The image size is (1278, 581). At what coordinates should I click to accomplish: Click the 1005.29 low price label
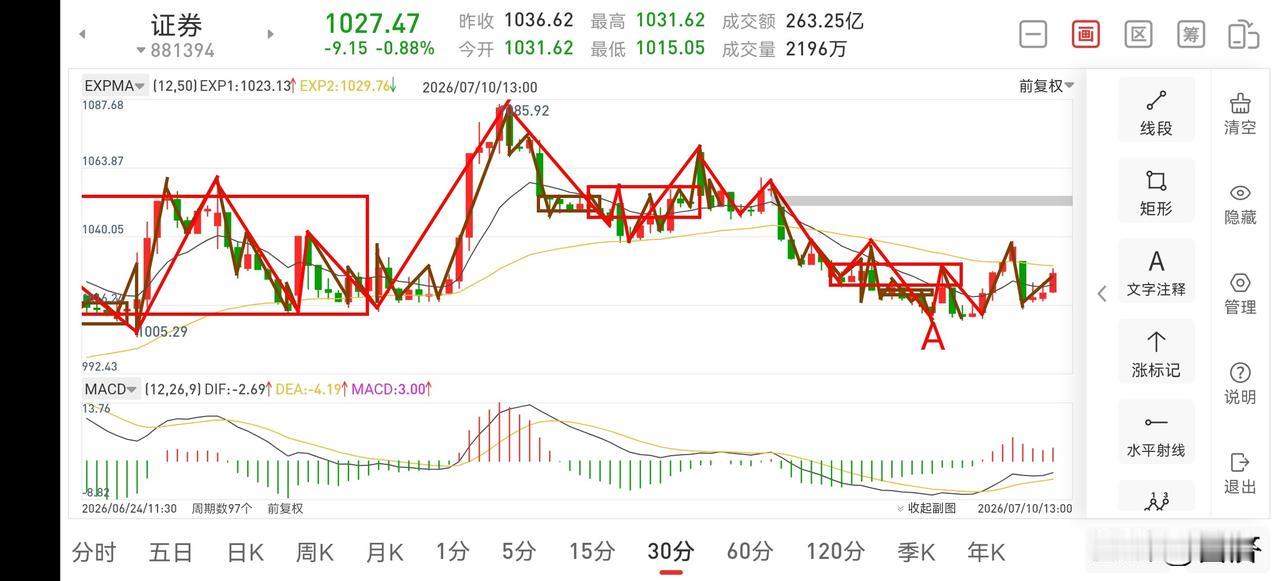click(161, 331)
